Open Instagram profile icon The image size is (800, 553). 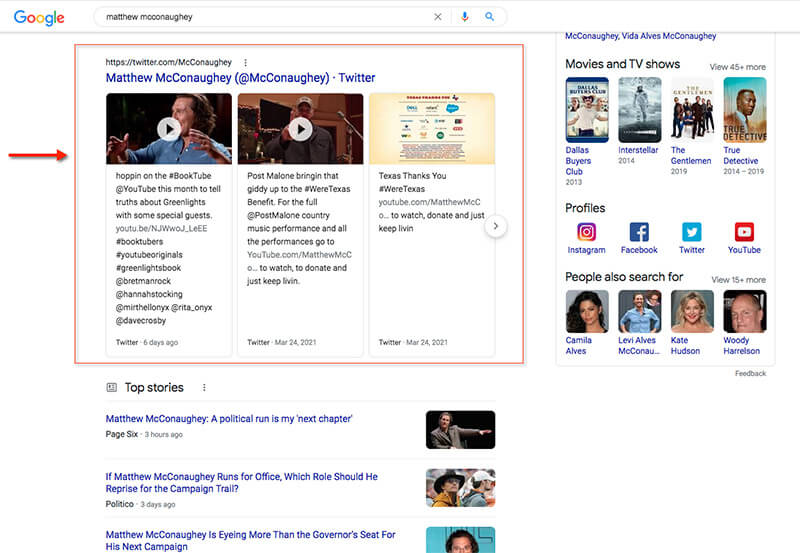pyautogui.click(x=586, y=232)
